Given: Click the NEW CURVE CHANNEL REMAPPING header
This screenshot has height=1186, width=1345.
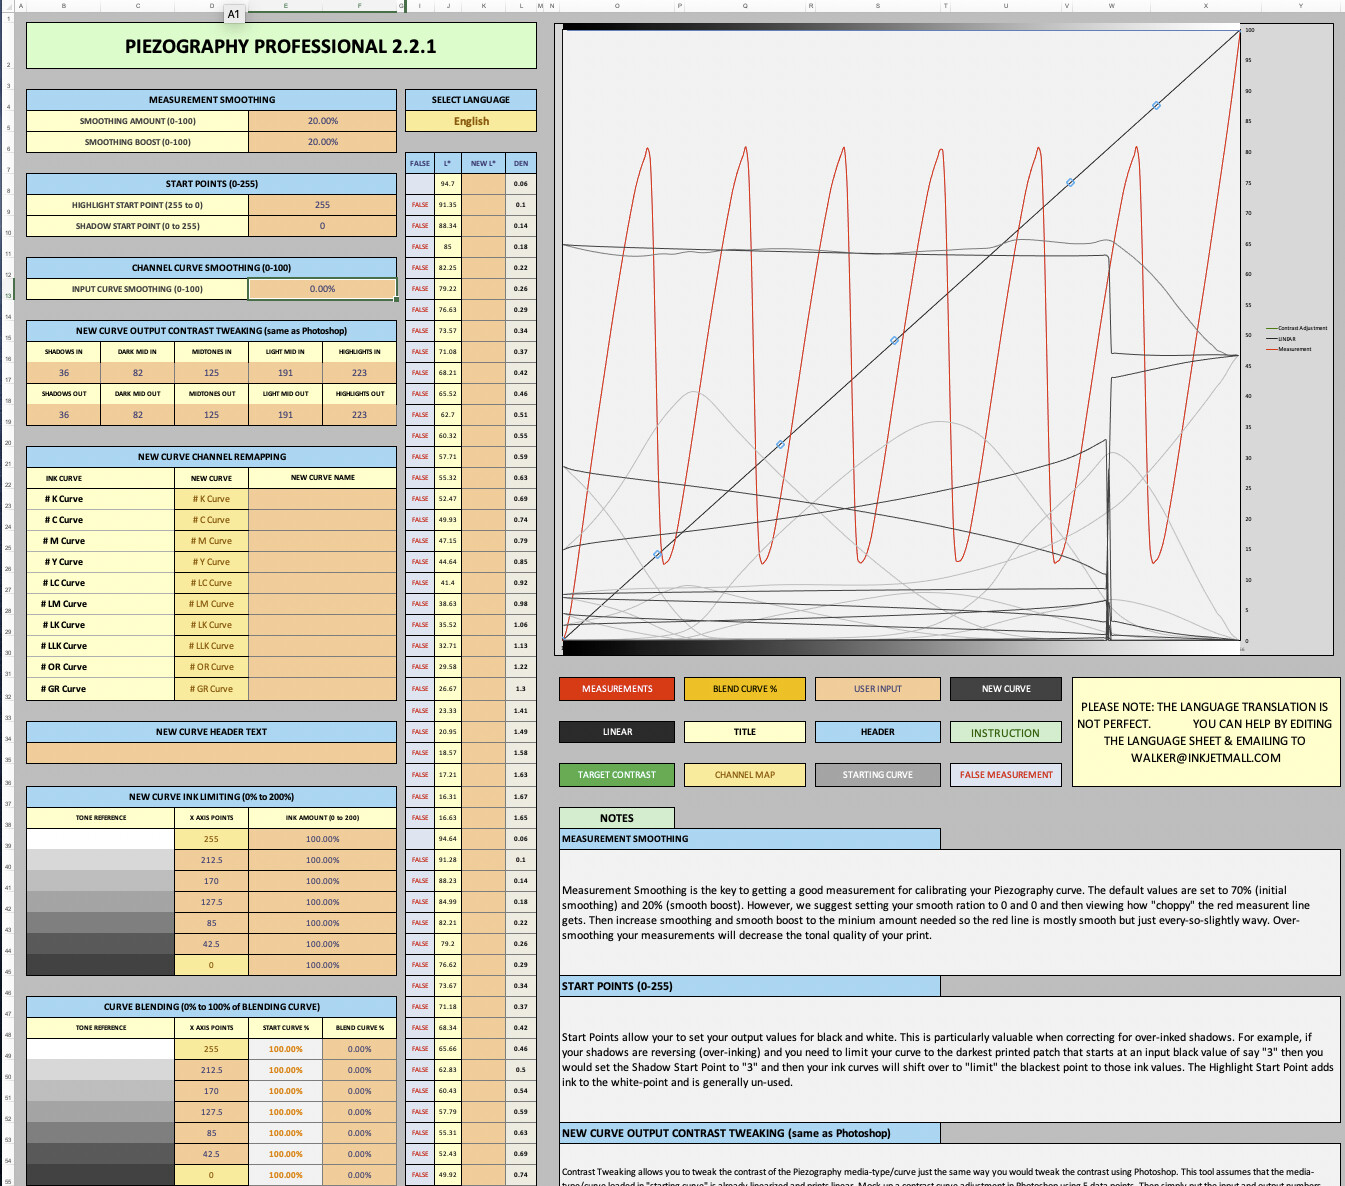Looking at the screenshot, I should coord(211,457).
